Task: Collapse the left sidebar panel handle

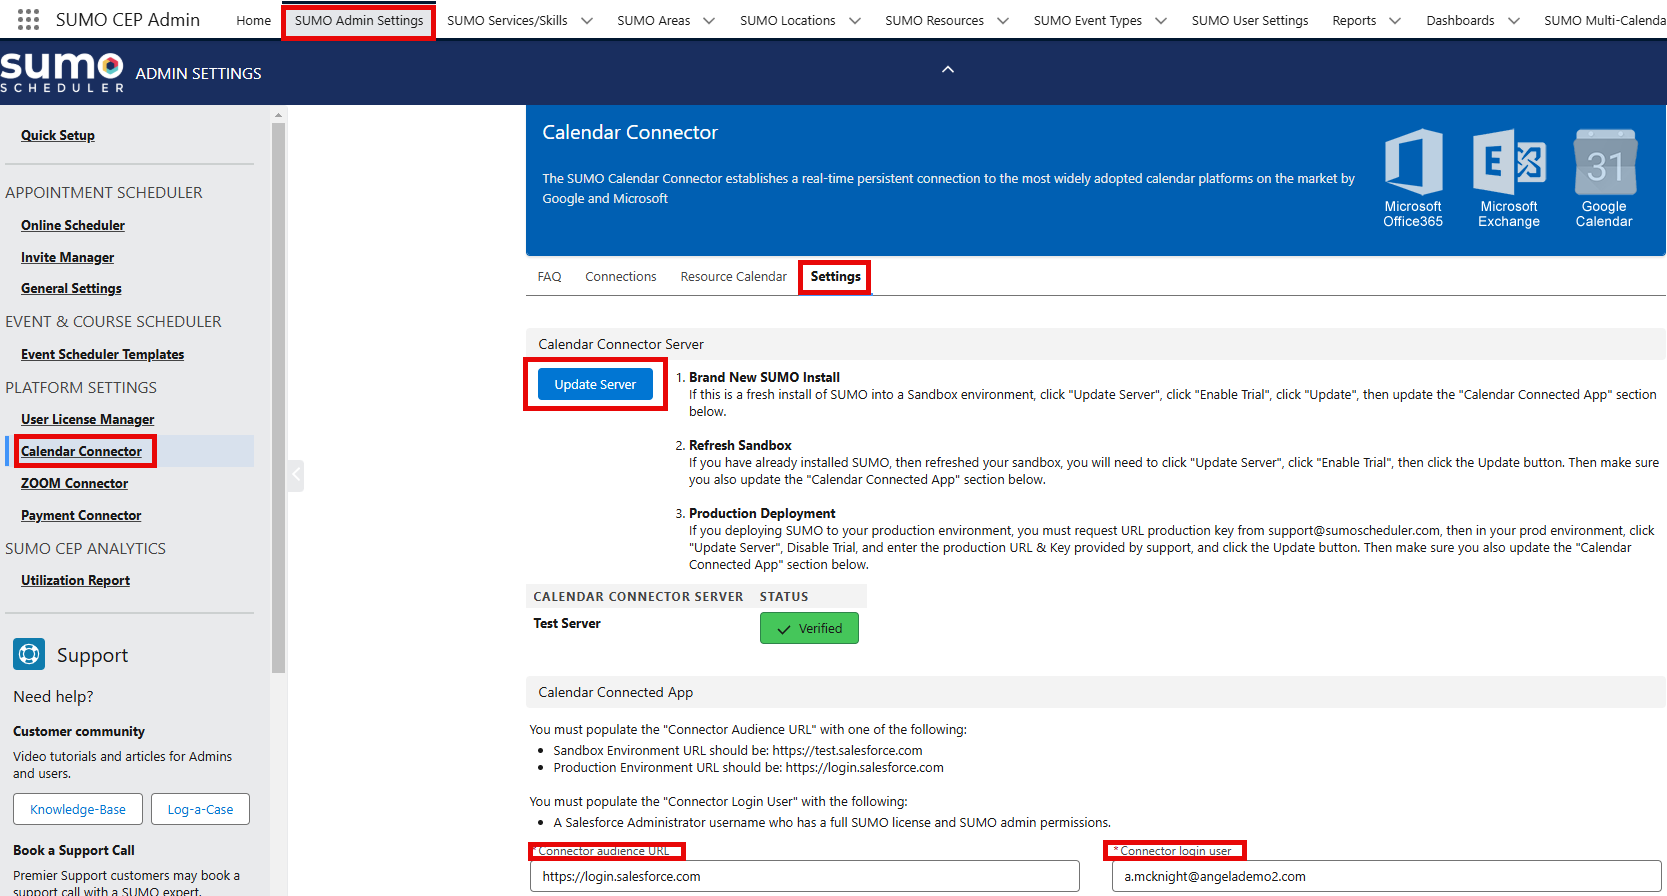Action: [296, 475]
